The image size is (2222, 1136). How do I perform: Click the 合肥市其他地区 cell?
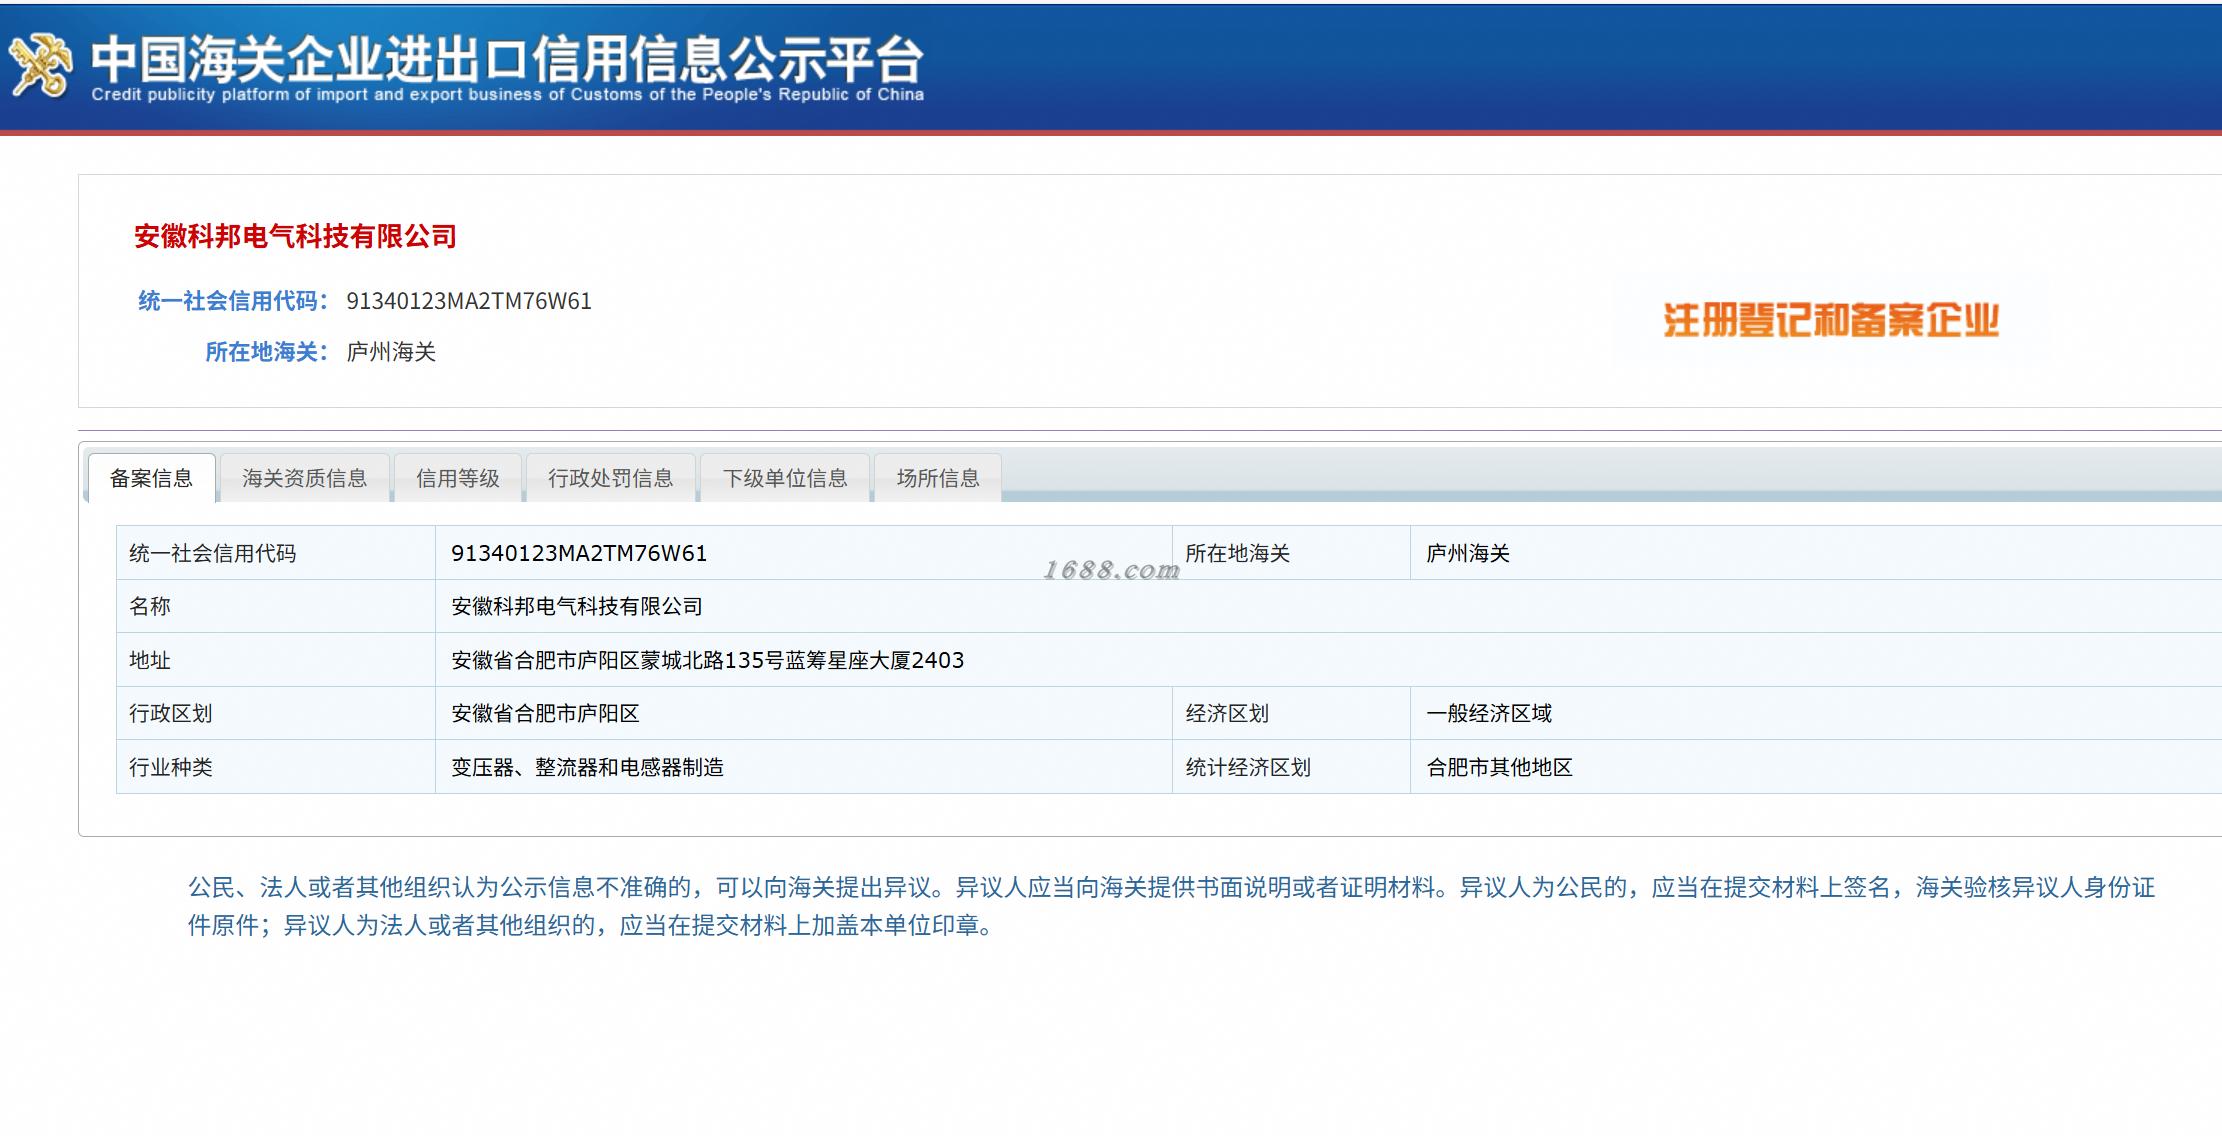pyautogui.click(x=1499, y=767)
